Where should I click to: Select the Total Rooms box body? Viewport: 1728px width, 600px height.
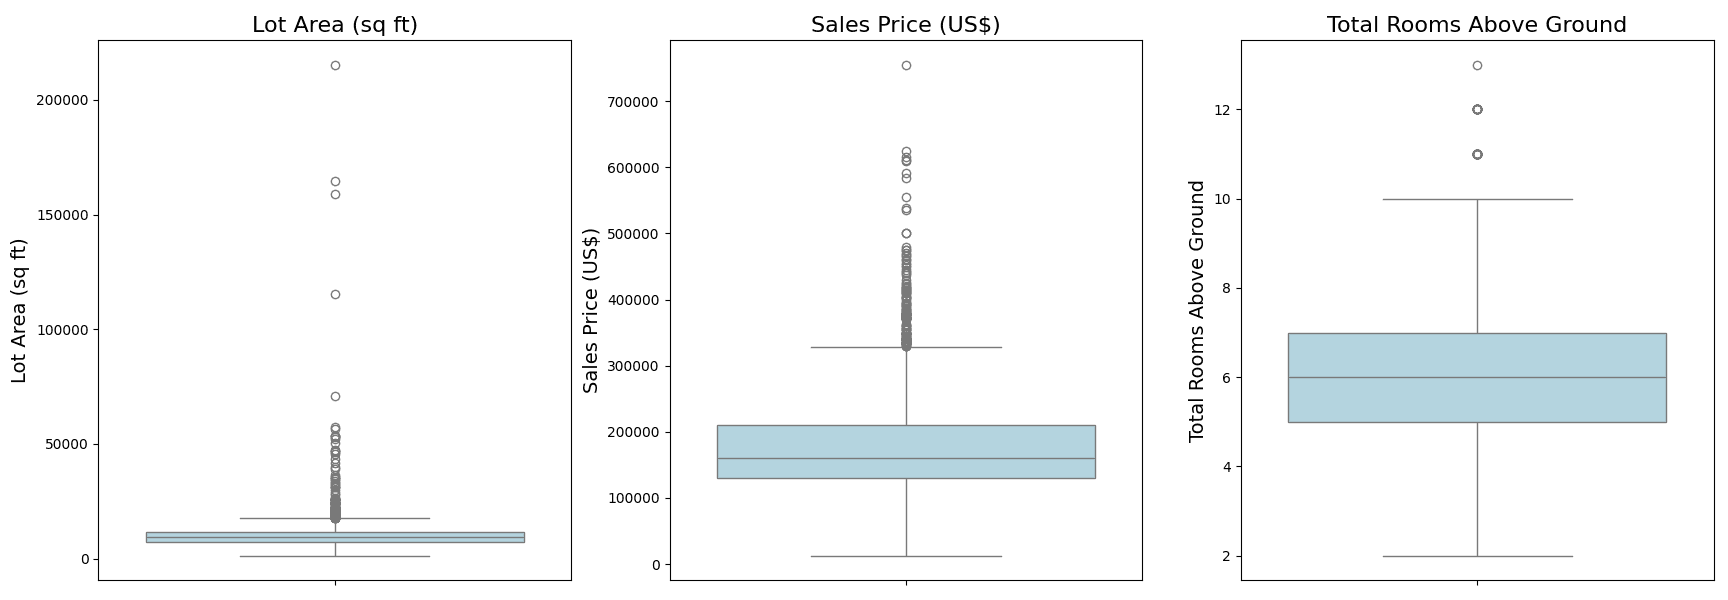point(1477,377)
